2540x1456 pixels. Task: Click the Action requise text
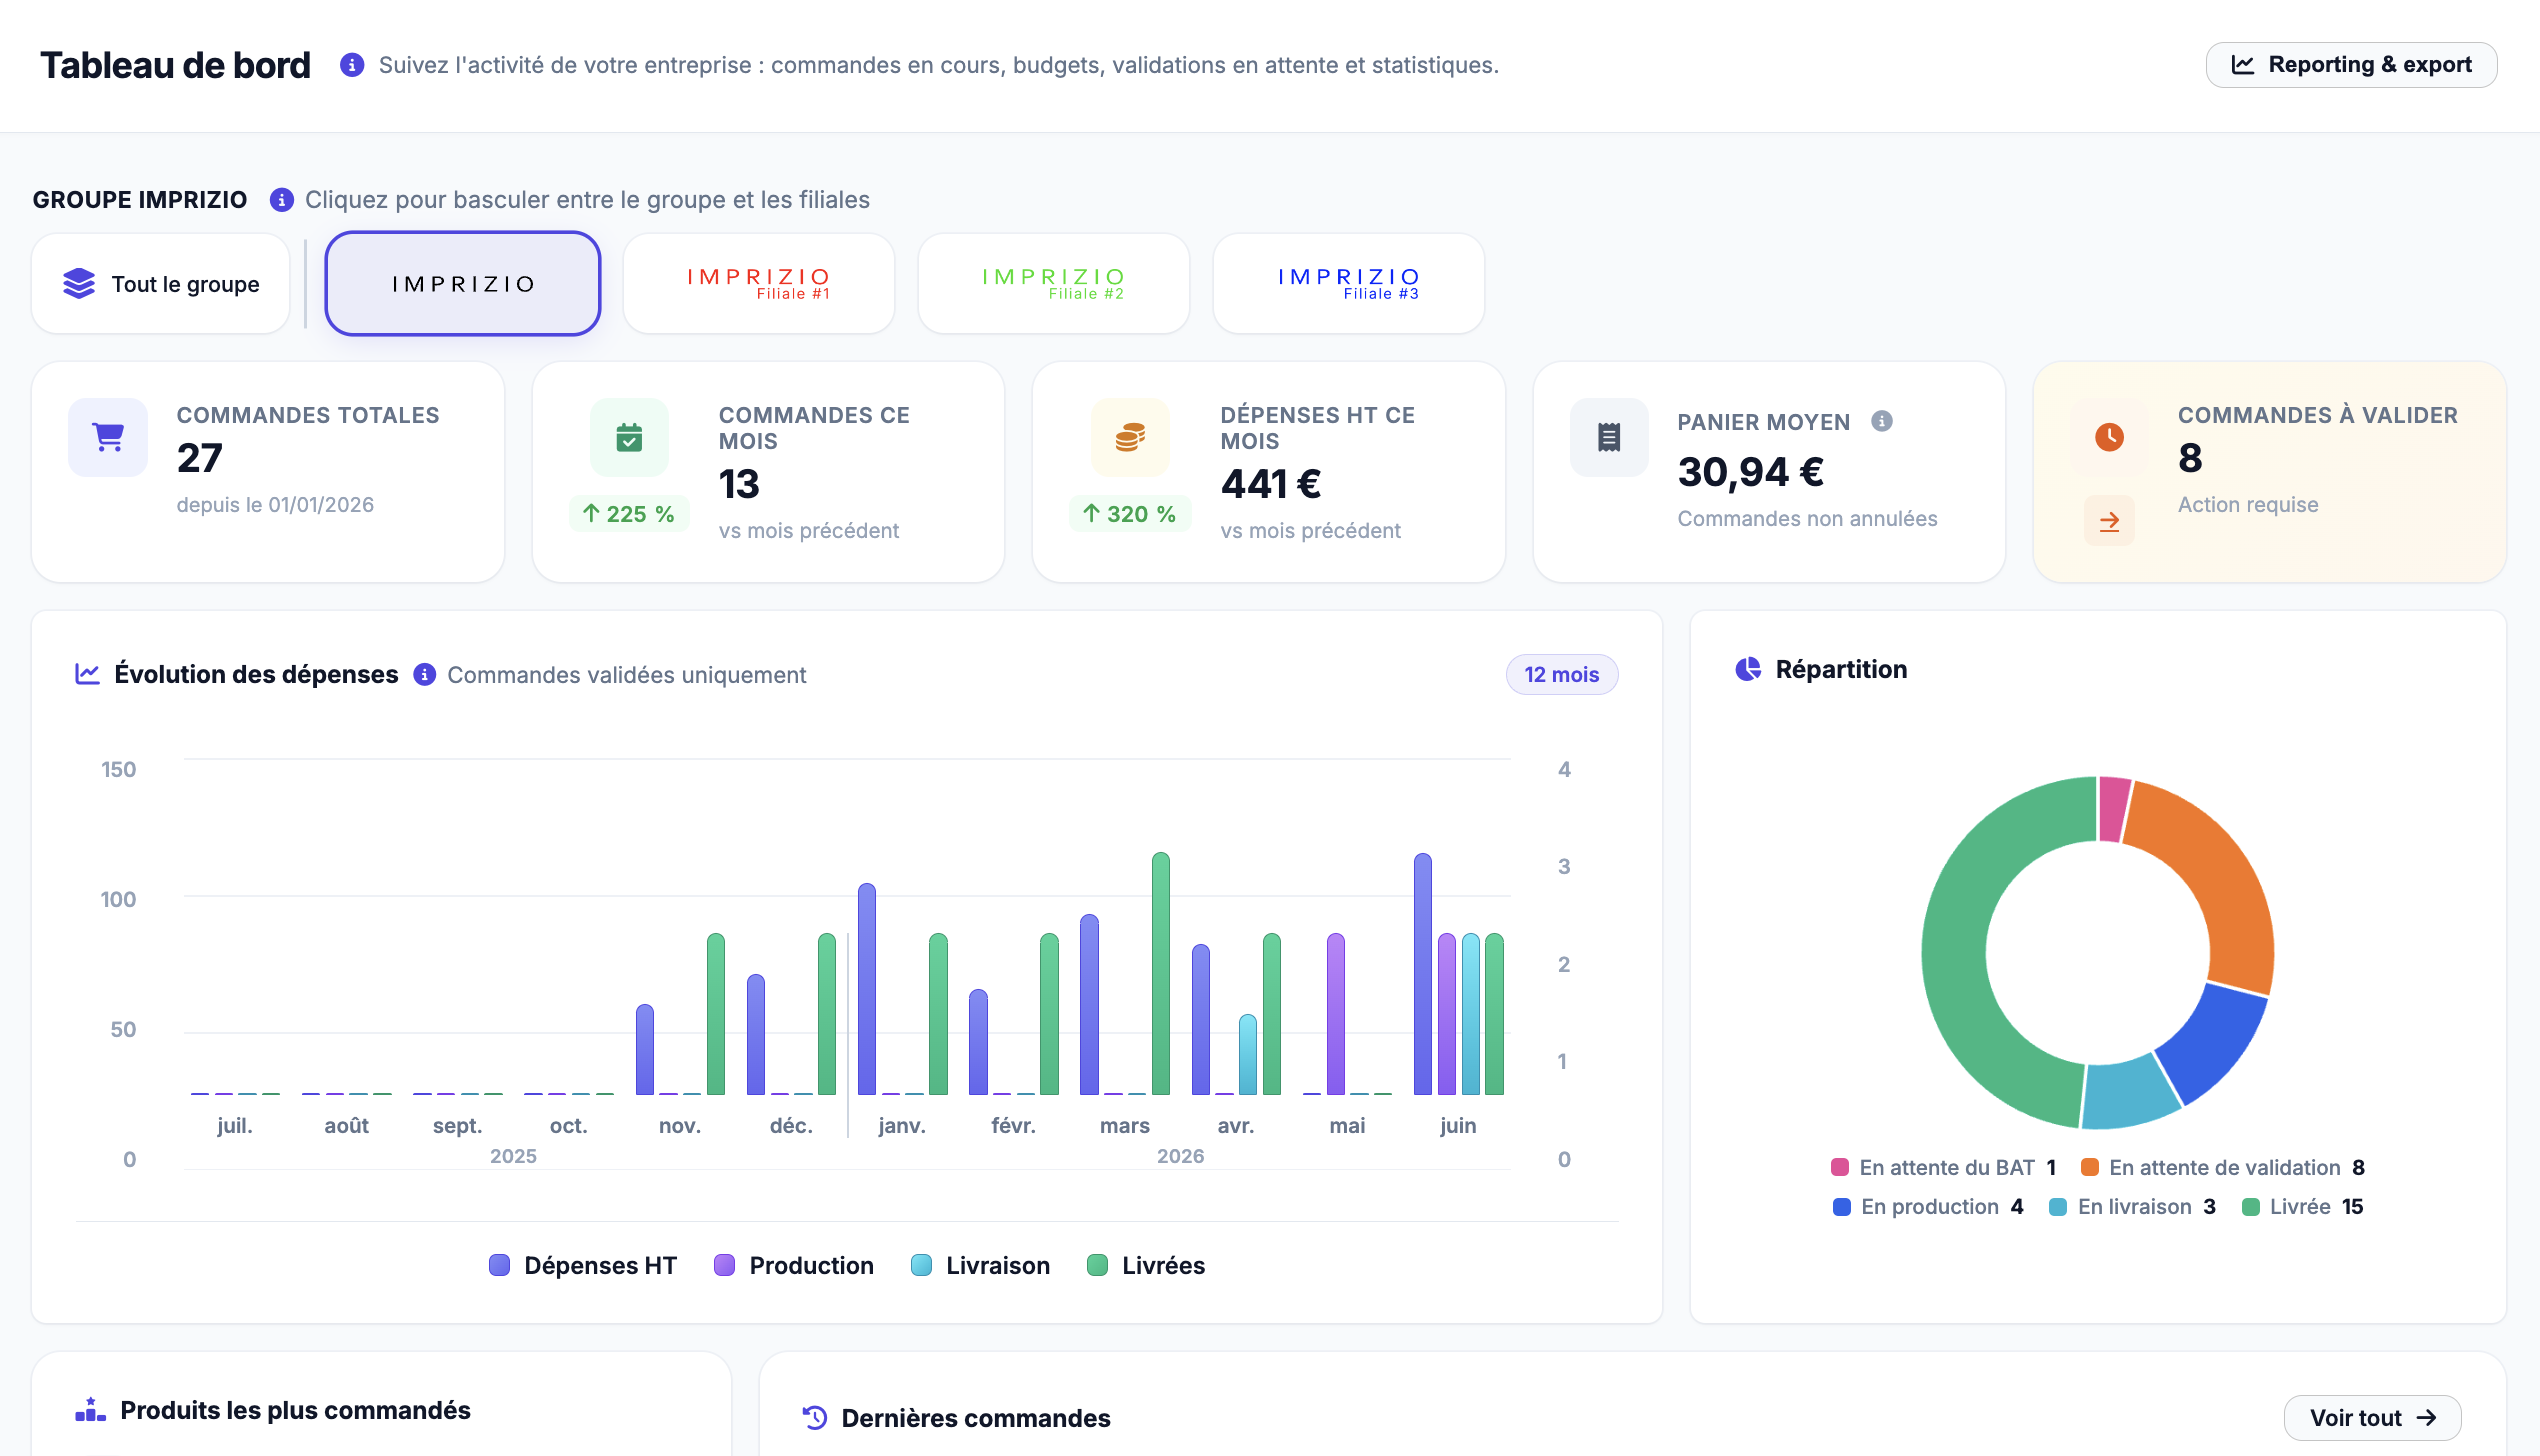click(2248, 505)
